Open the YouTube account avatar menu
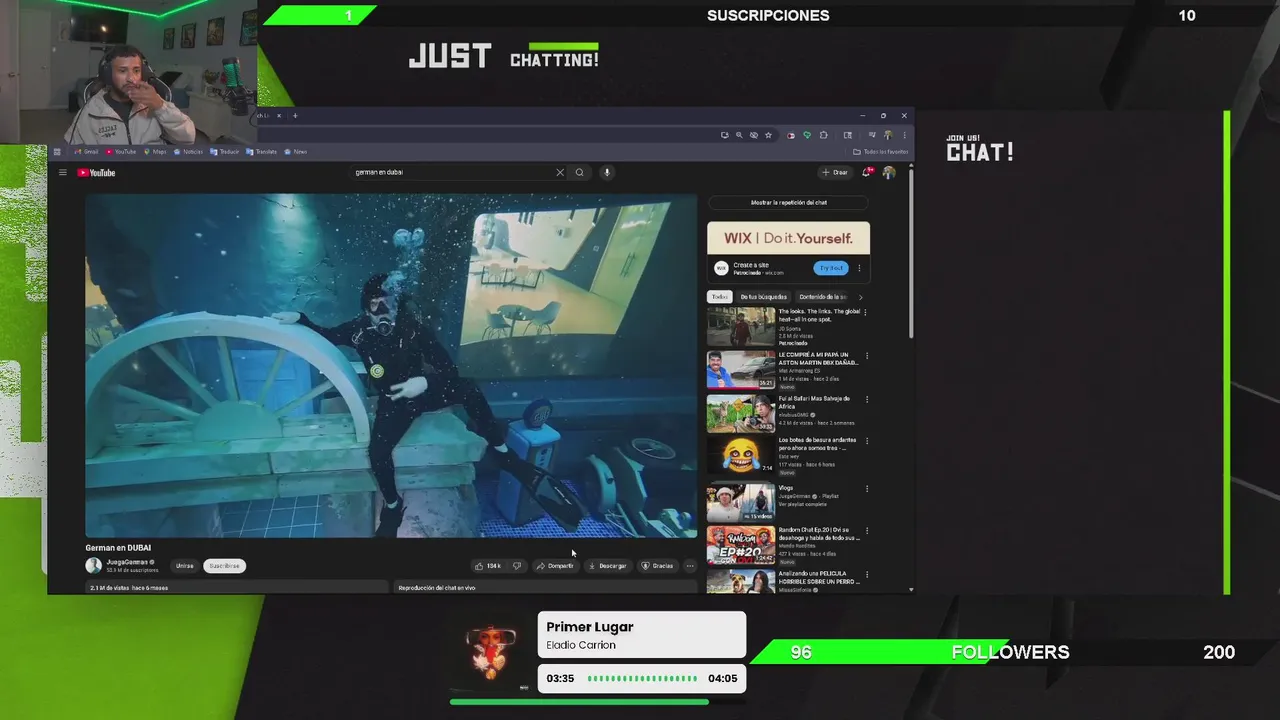 pyautogui.click(x=889, y=172)
